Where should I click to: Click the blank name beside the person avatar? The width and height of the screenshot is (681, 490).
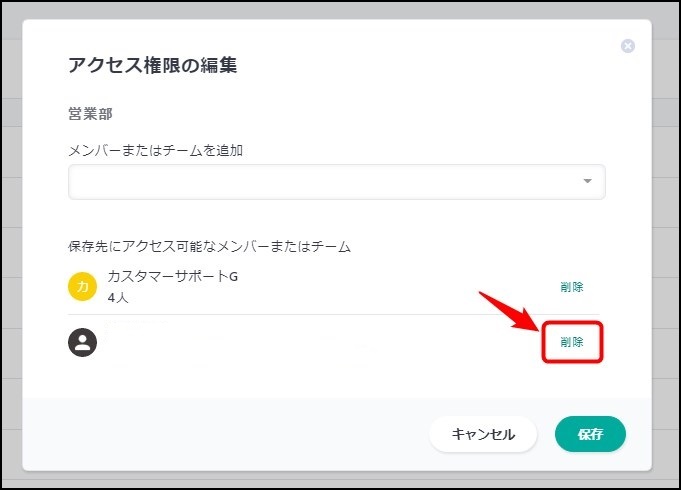(x=230, y=343)
